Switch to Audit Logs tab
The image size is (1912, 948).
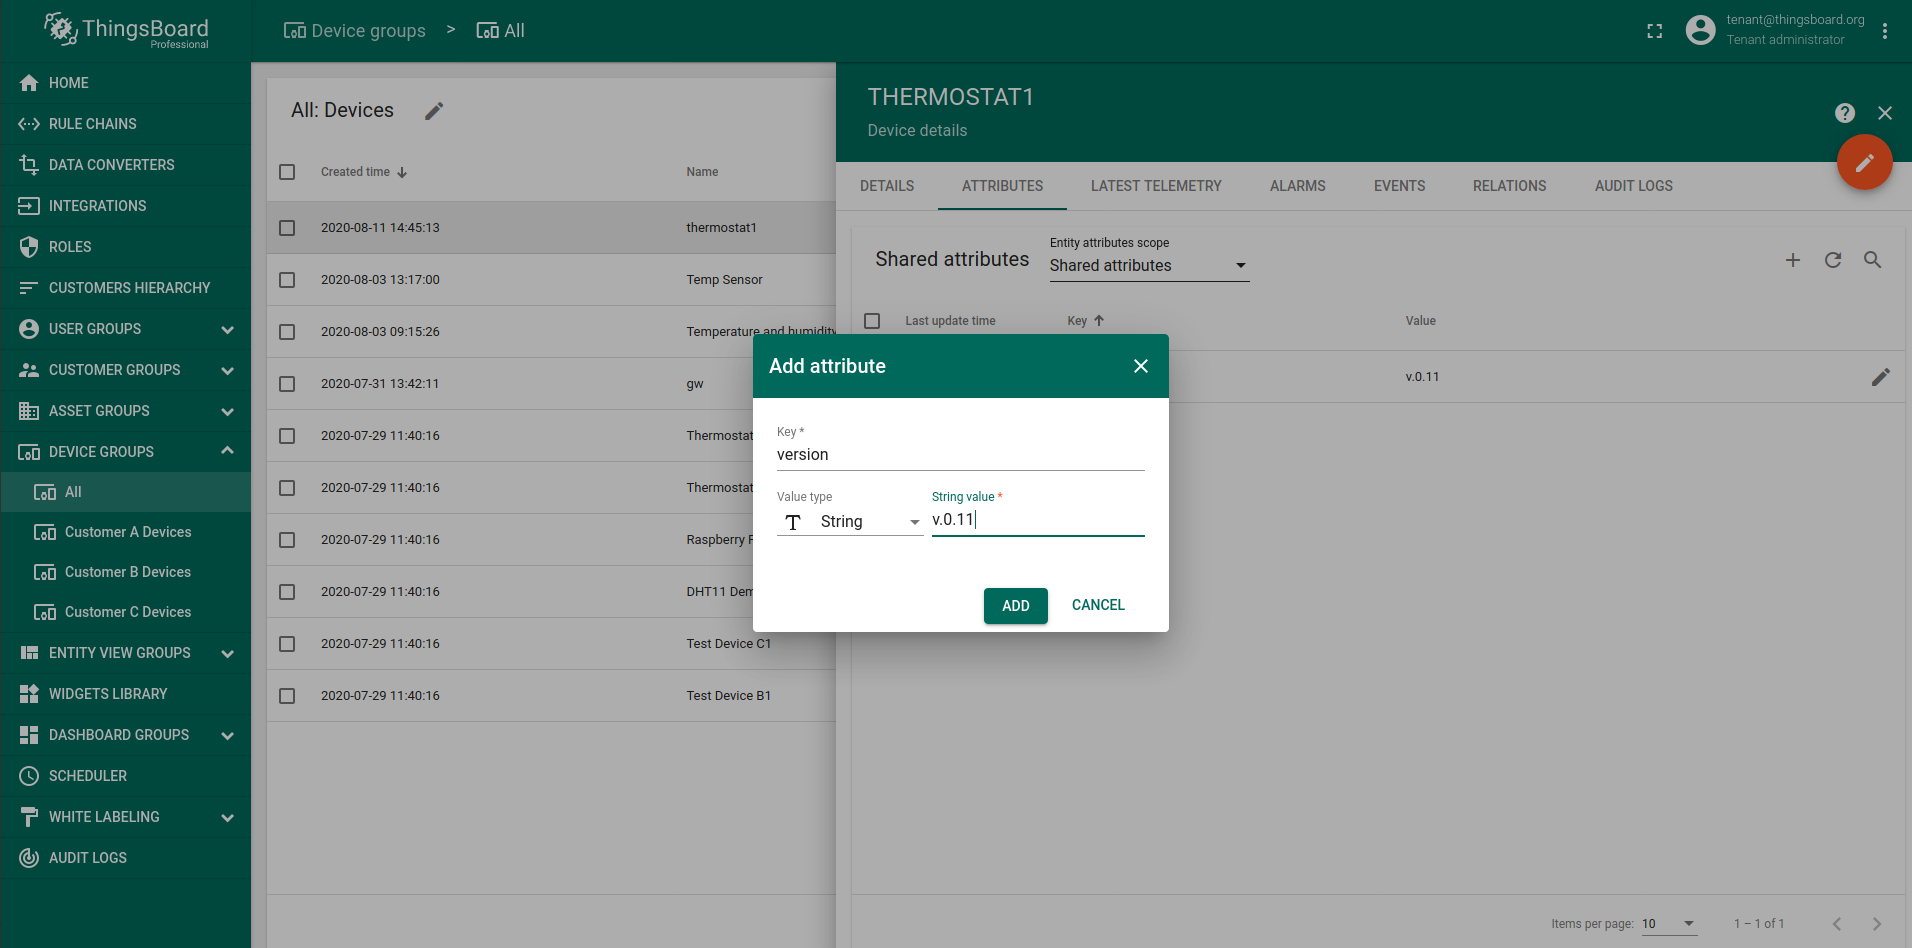coord(1634,186)
